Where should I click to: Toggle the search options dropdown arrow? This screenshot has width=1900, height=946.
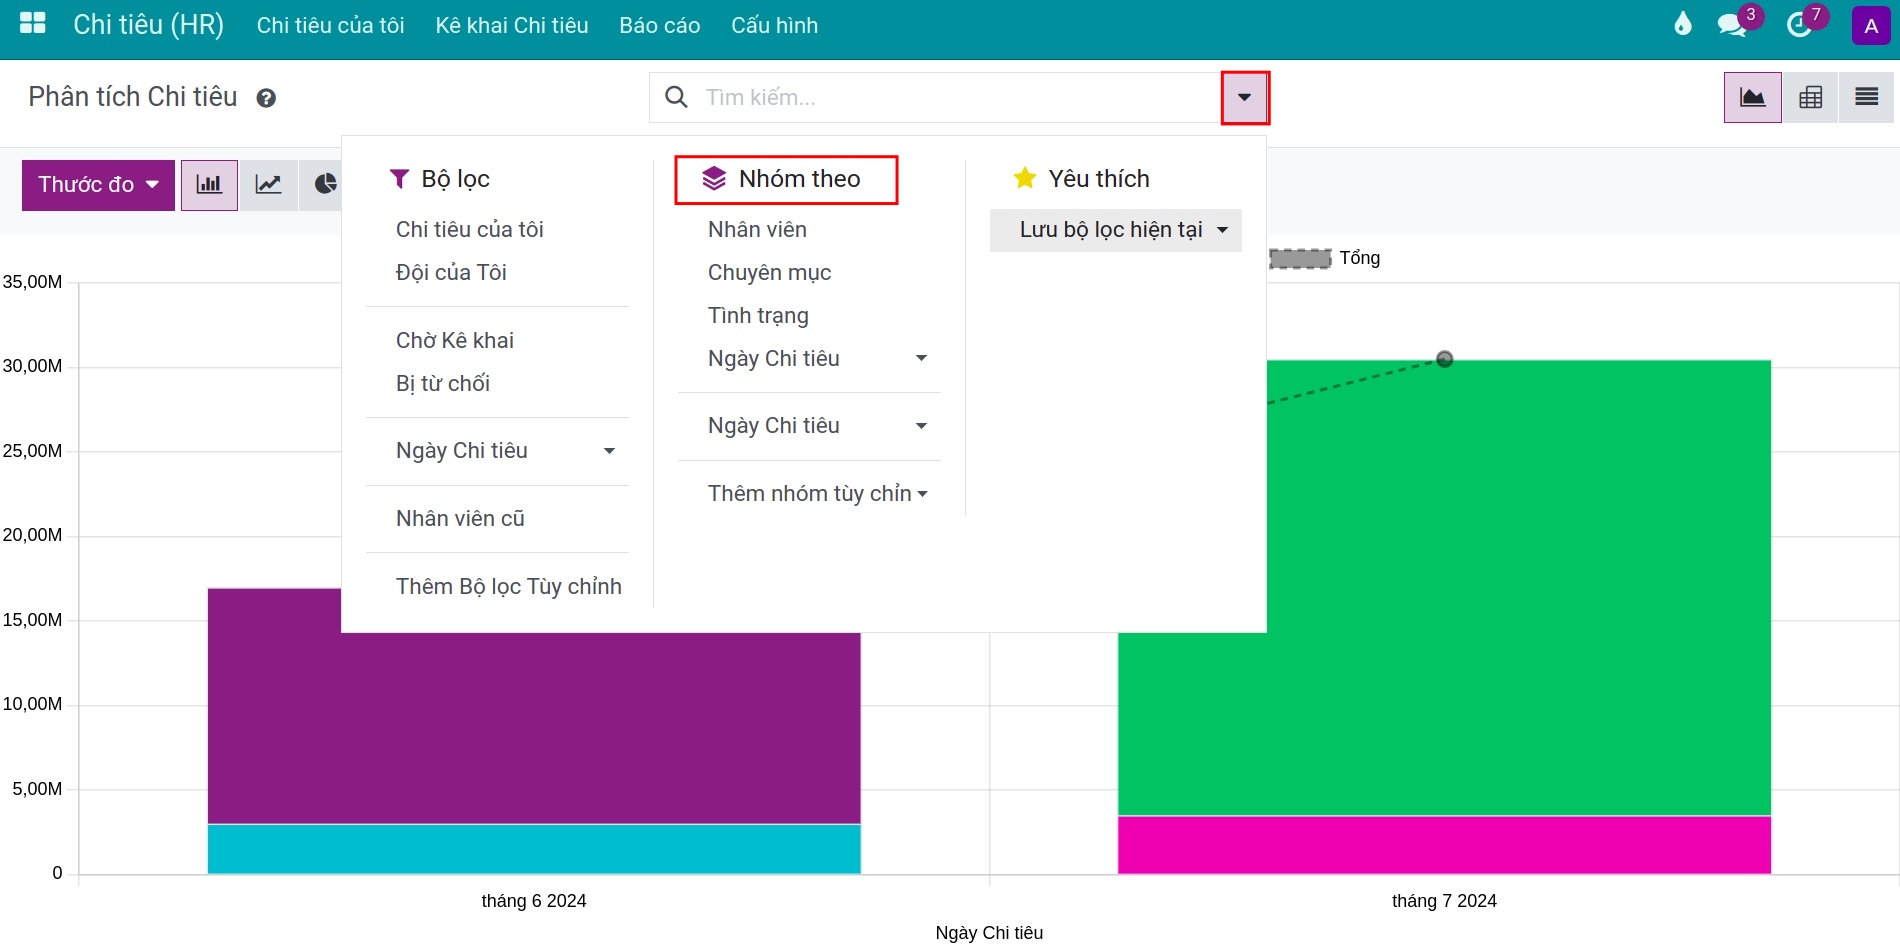click(x=1244, y=97)
